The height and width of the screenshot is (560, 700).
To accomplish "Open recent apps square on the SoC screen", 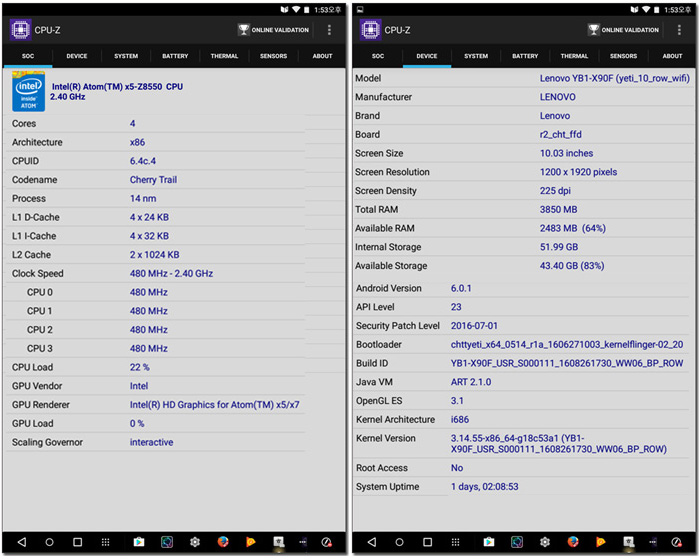I will tap(77, 542).
